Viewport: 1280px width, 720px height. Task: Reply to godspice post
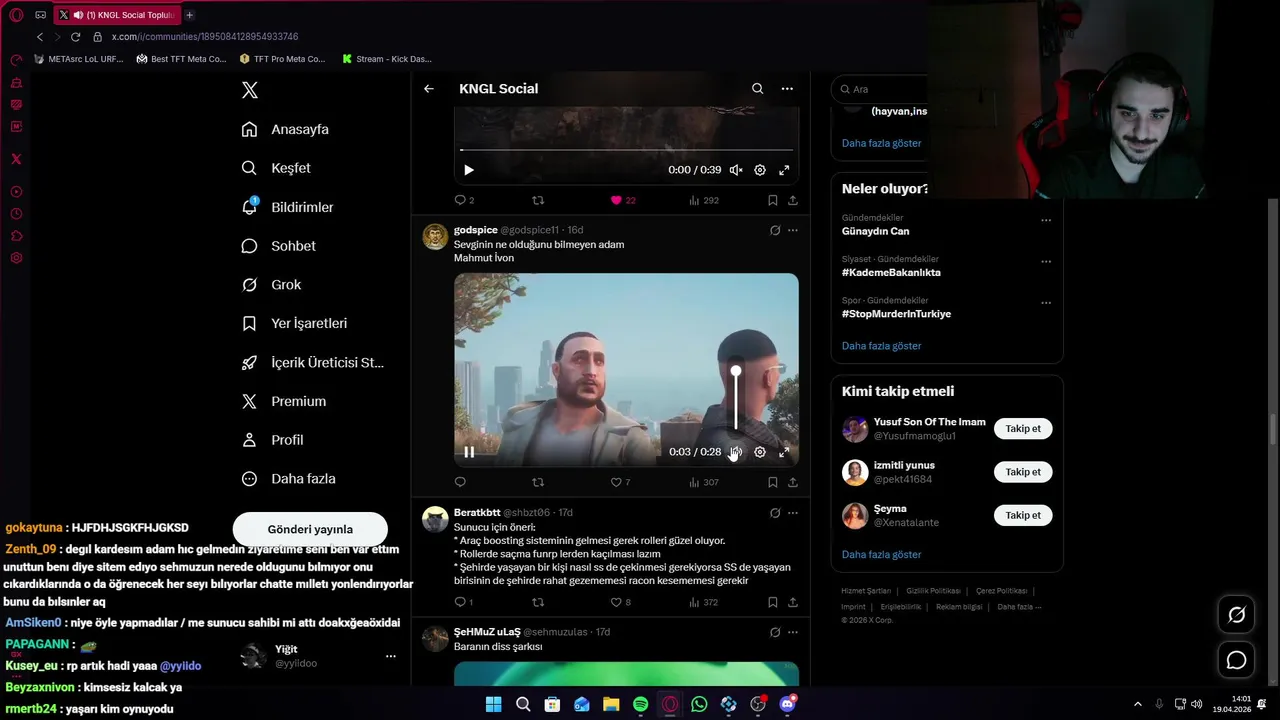[460, 482]
